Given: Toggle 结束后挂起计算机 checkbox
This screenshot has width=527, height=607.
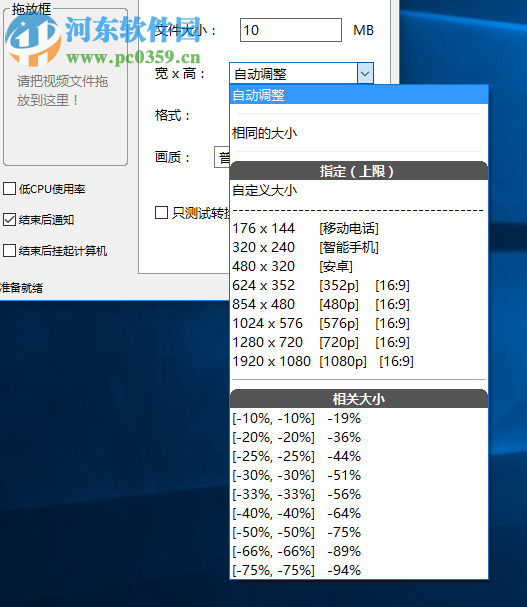Looking at the screenshot, I should click(x=9, y=250).
